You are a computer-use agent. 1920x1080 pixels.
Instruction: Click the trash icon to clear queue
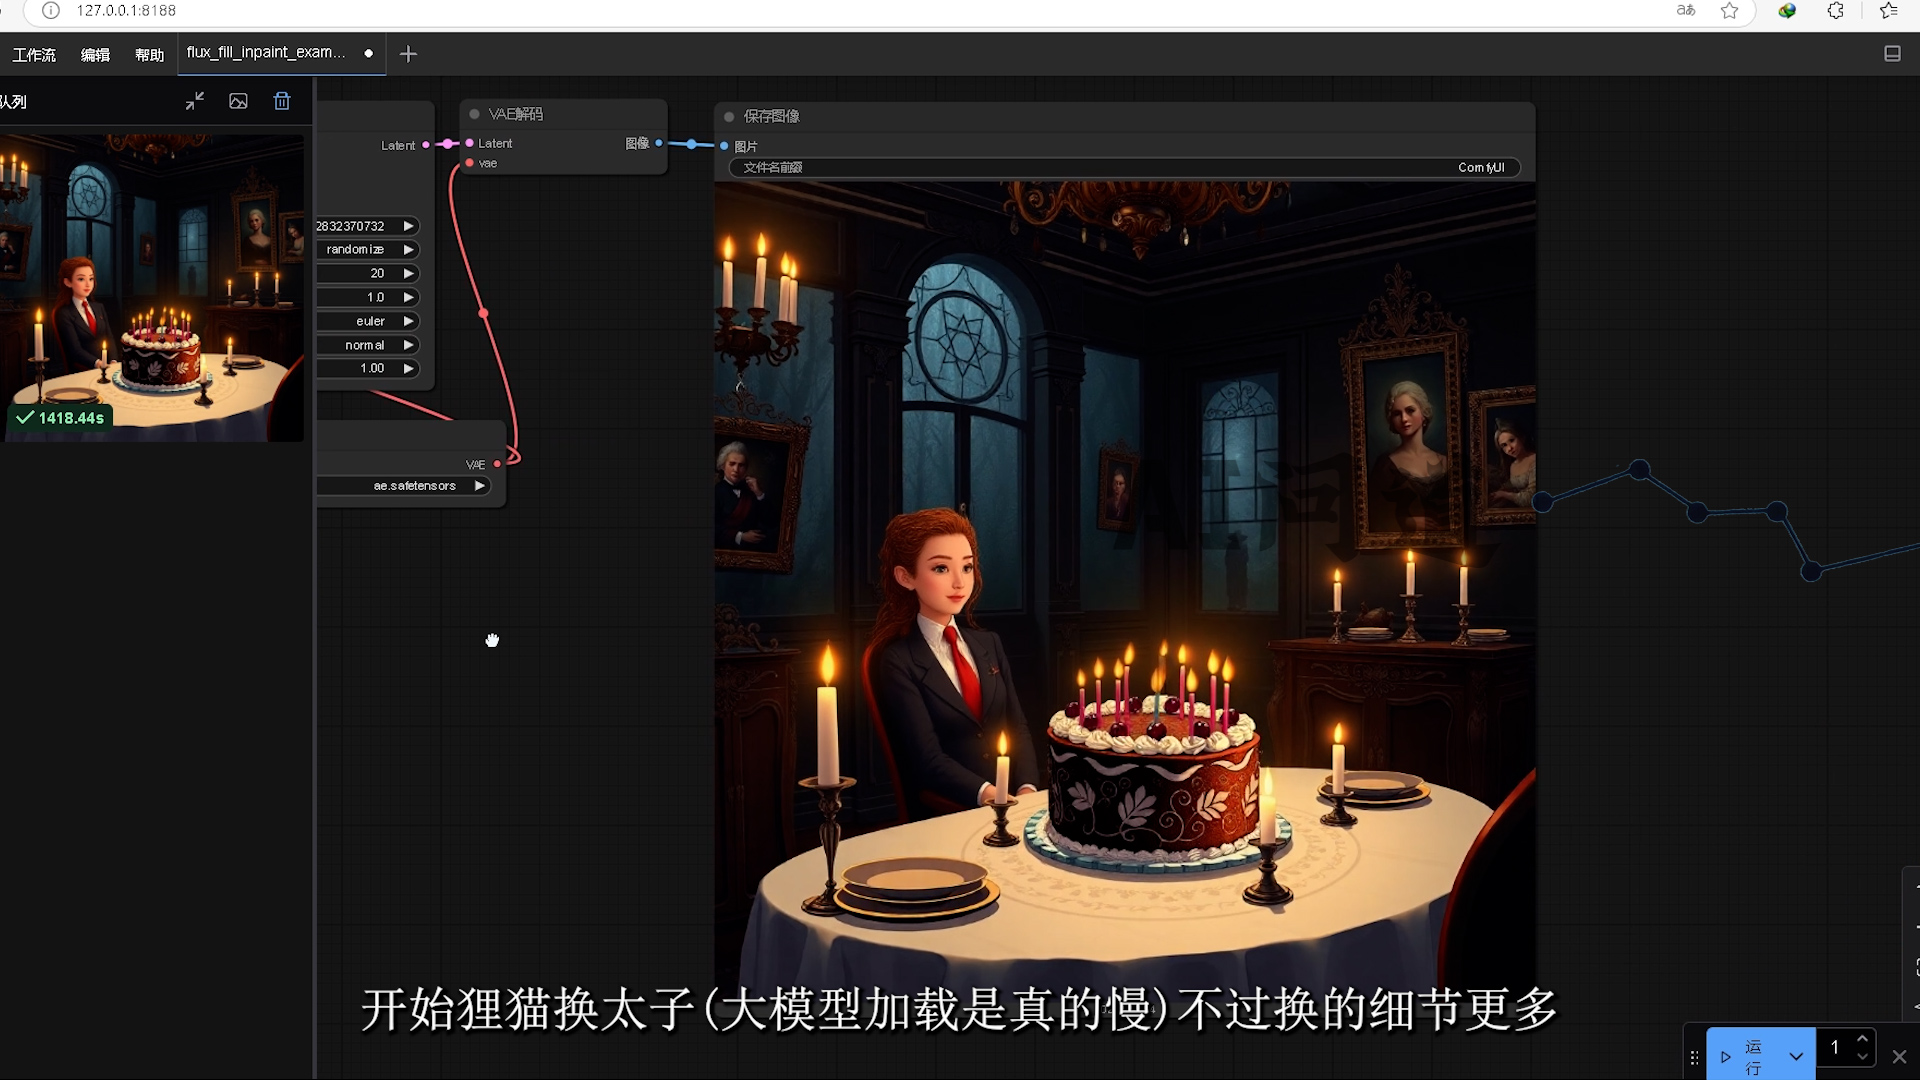click(x=282, y=101)
